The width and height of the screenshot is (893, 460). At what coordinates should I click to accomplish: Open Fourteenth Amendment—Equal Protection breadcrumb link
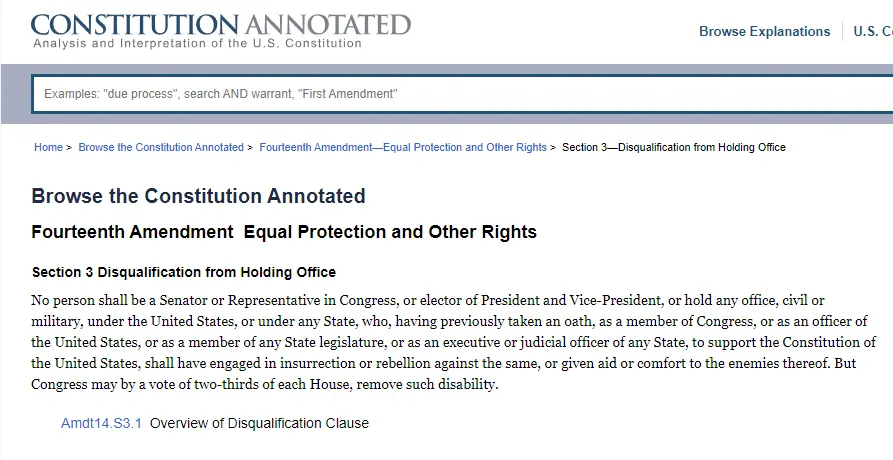pyautogui.click(x=403, y=147)
